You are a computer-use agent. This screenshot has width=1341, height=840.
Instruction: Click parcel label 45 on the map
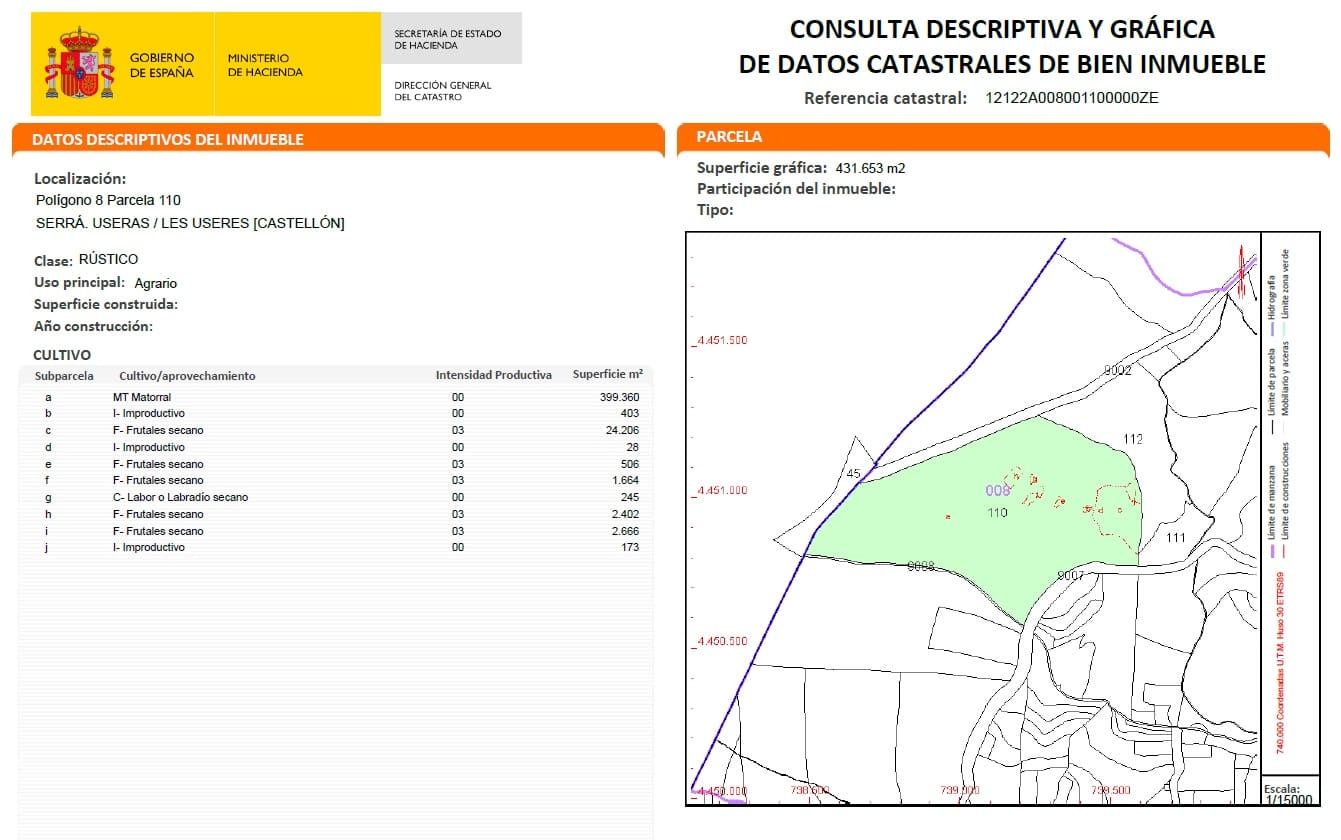pos(853,474)
